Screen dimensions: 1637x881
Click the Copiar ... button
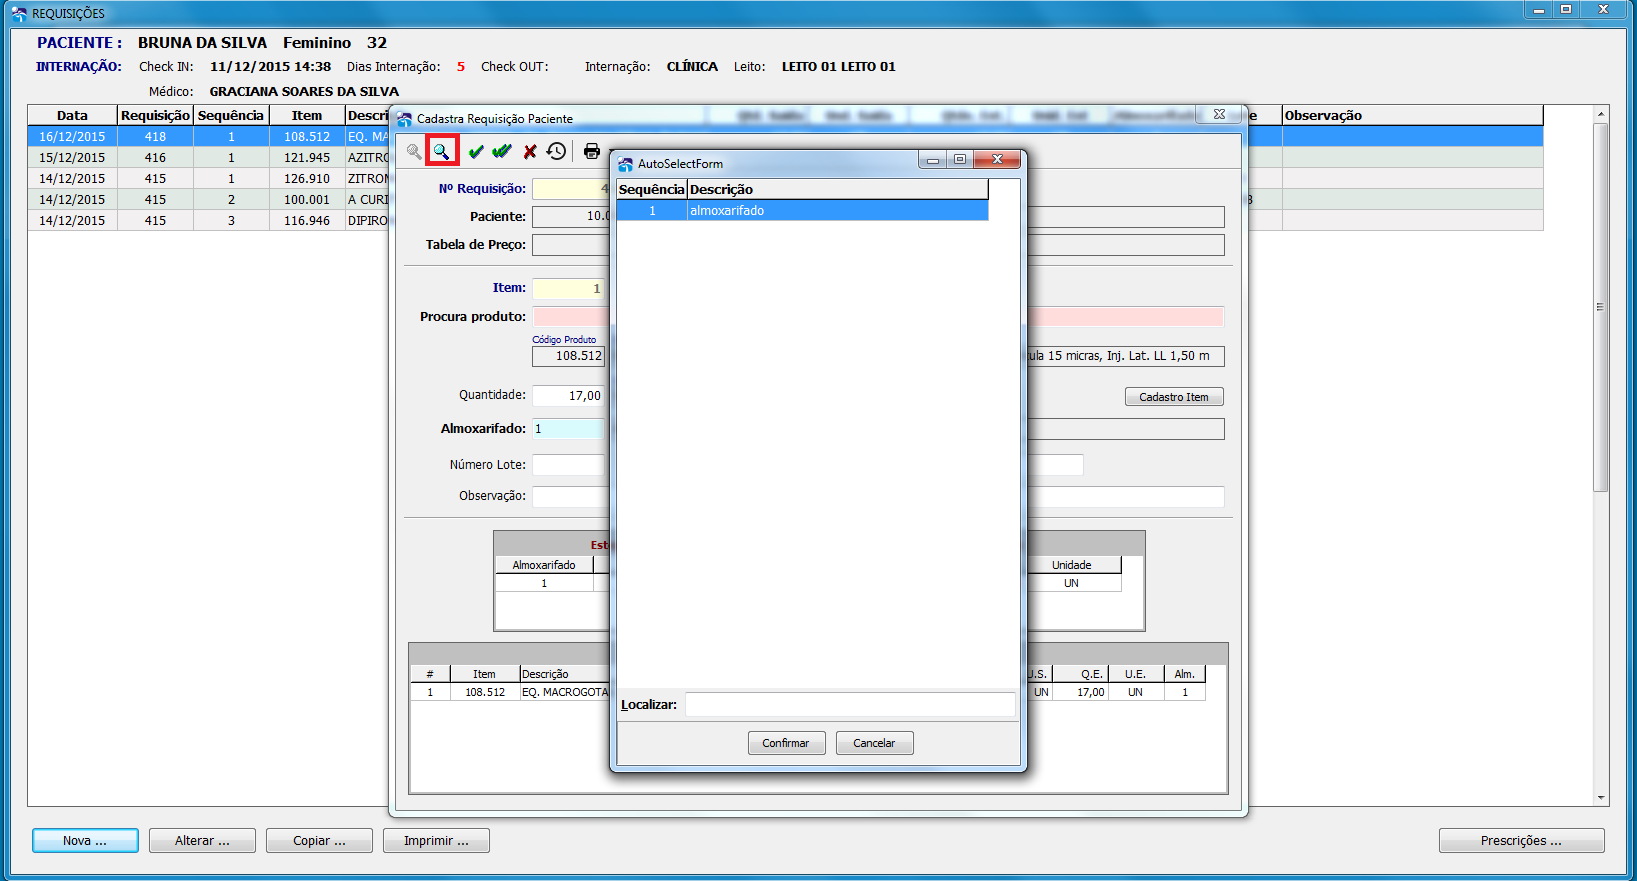[319, 841]
